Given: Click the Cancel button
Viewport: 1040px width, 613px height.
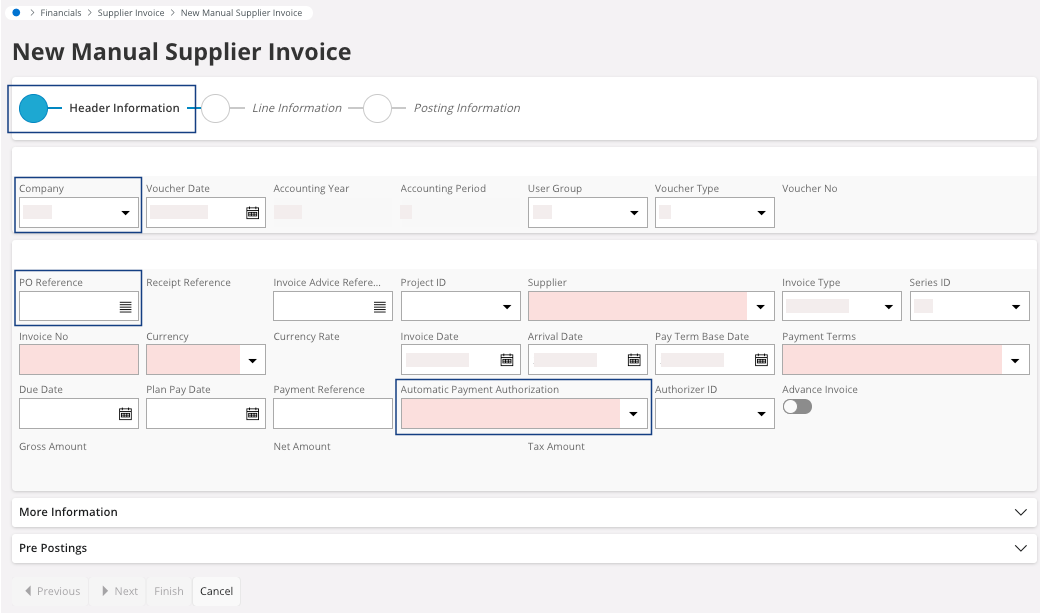Looking at the screenshot, I should point(216,591).
